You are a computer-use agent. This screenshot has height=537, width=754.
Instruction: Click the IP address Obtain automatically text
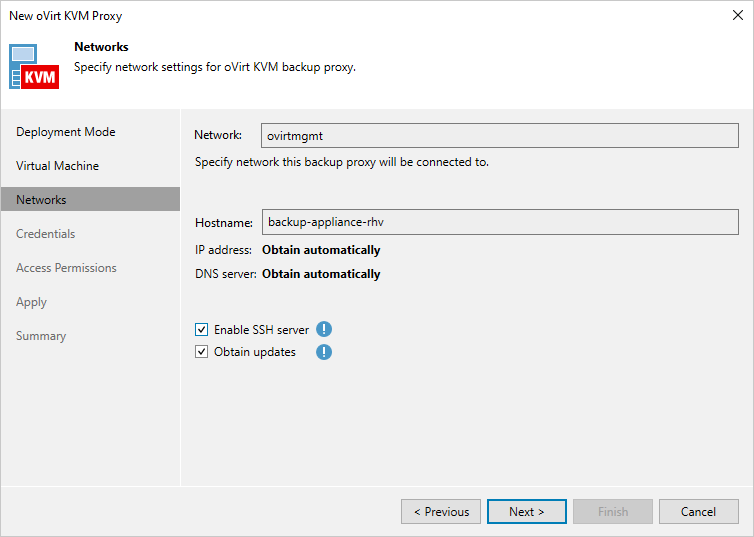pyautogui.click(x=321, y=250)
